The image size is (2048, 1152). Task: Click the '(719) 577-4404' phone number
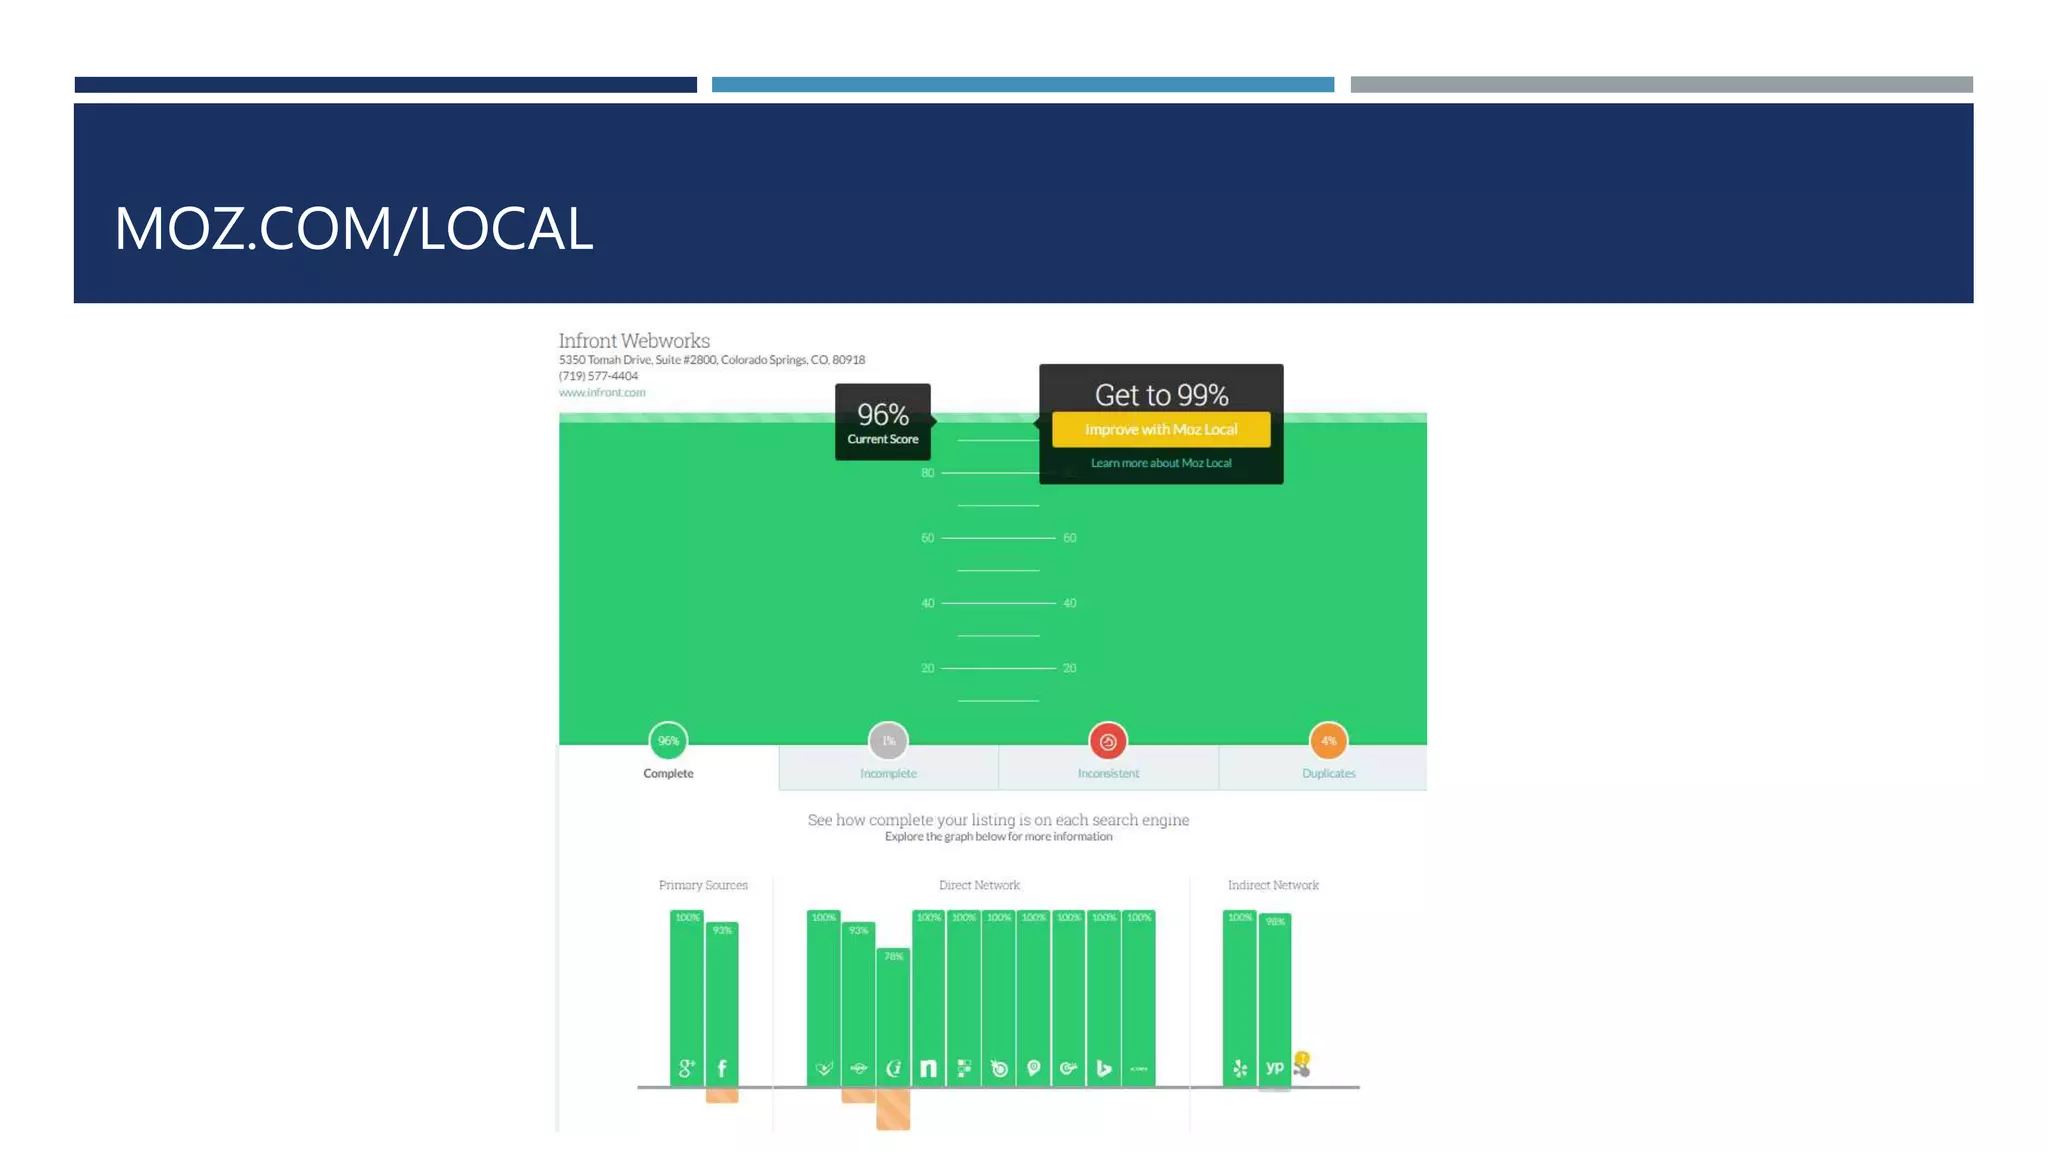598,376
